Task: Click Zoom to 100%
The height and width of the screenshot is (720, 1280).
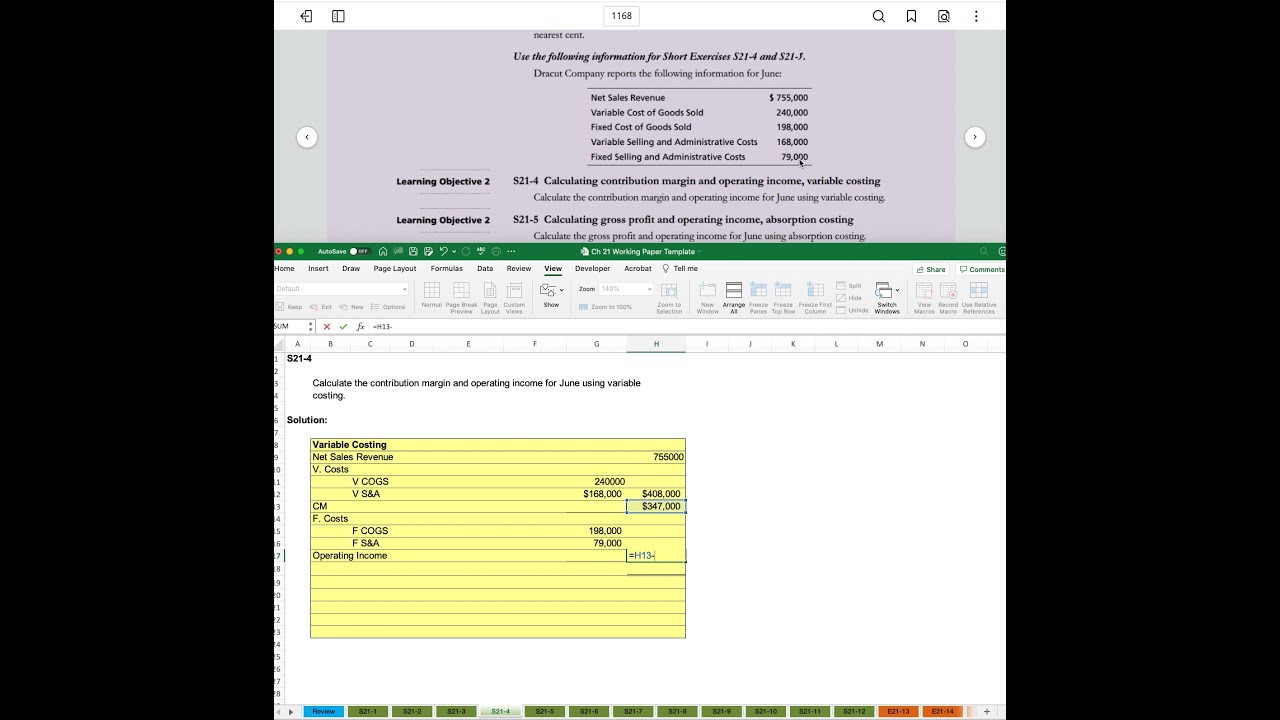Action: pos(606,307)
